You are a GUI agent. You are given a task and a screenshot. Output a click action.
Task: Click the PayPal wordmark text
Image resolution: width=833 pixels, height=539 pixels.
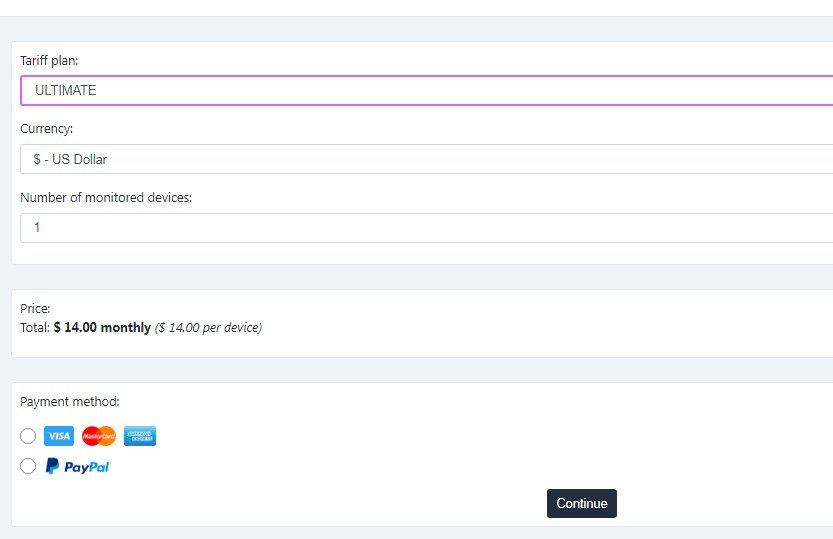(87, 467)
